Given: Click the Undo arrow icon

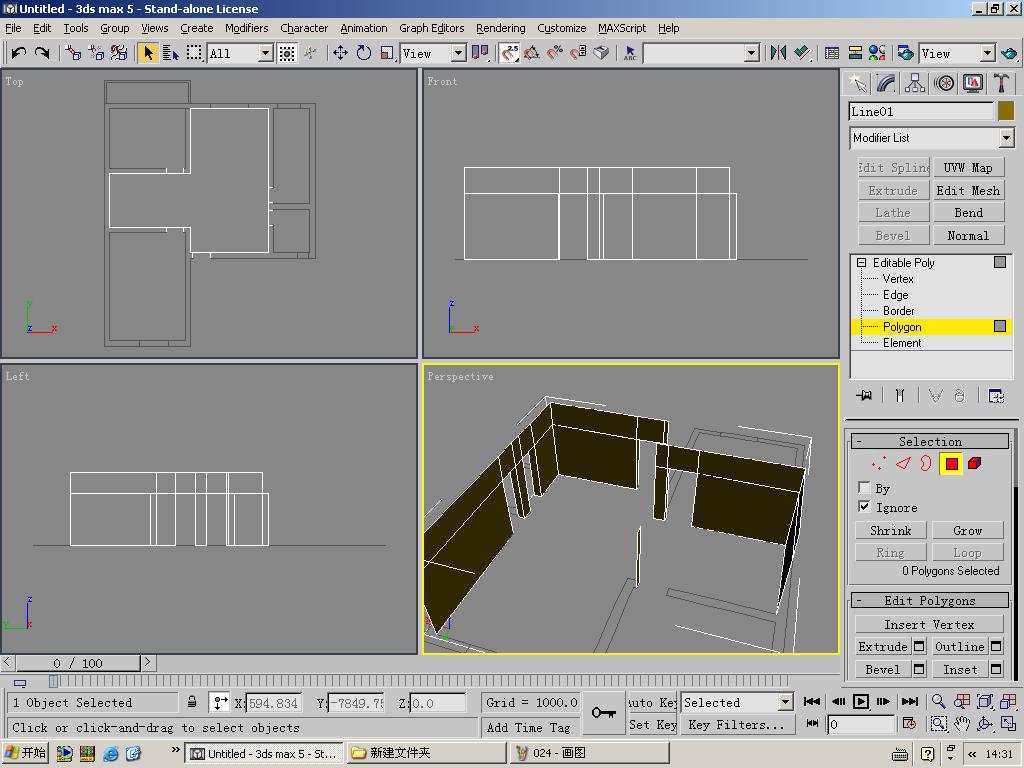Looking at the screenshot, I should (19, 53).
